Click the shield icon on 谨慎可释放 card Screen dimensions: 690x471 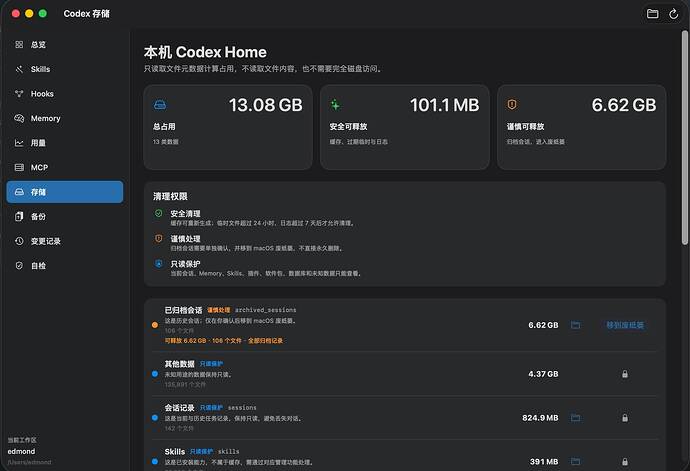coord(512,104)
